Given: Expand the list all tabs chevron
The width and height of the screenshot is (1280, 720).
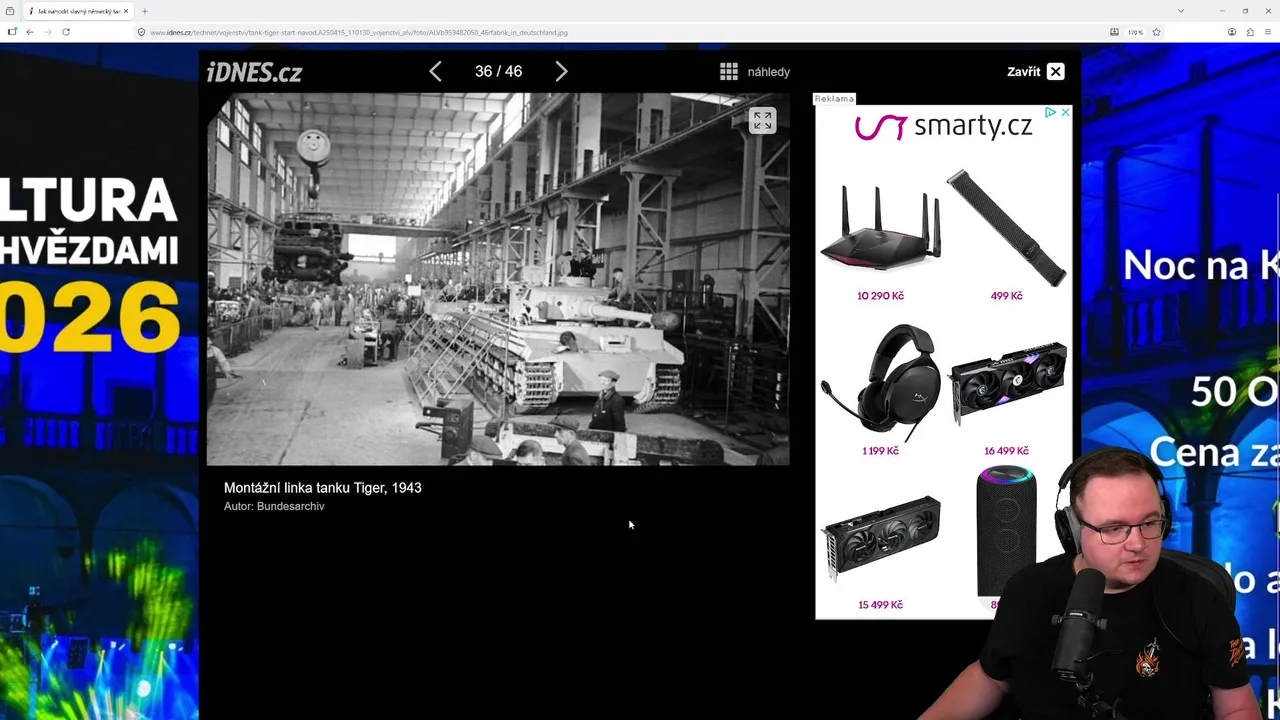Looking at the screenshot, I should (x=1181, y=11).
